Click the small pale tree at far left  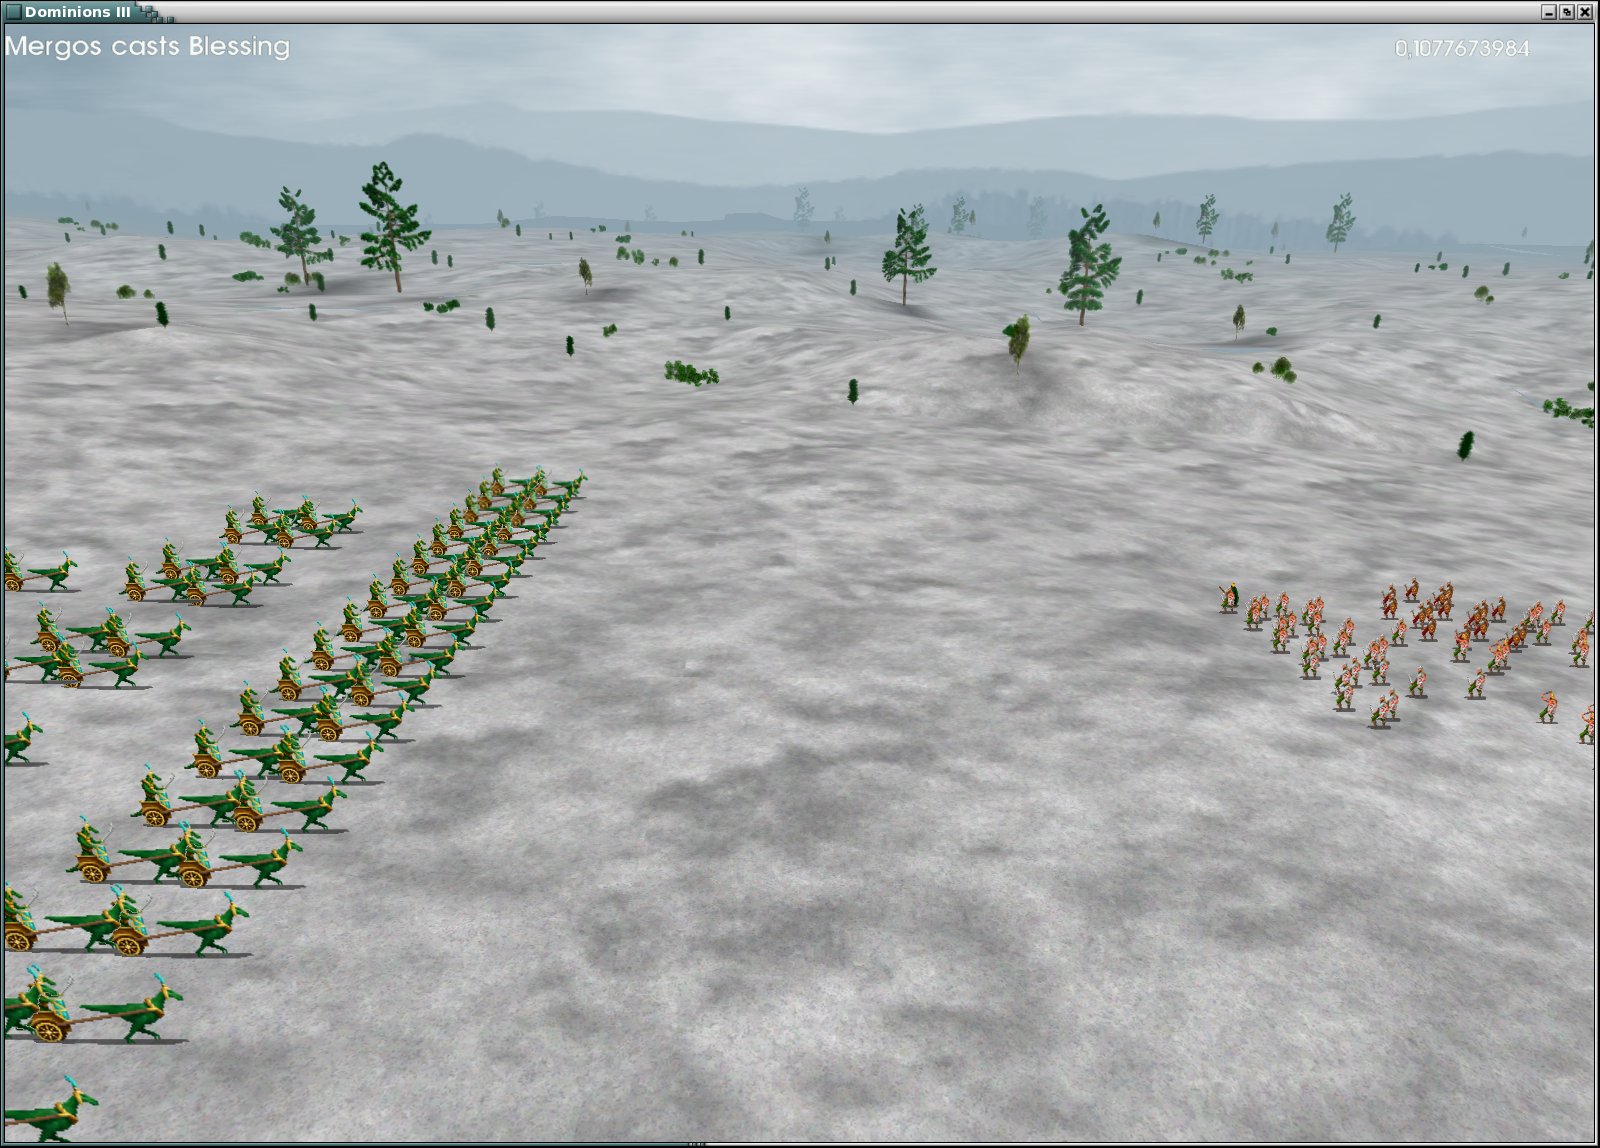58,288
